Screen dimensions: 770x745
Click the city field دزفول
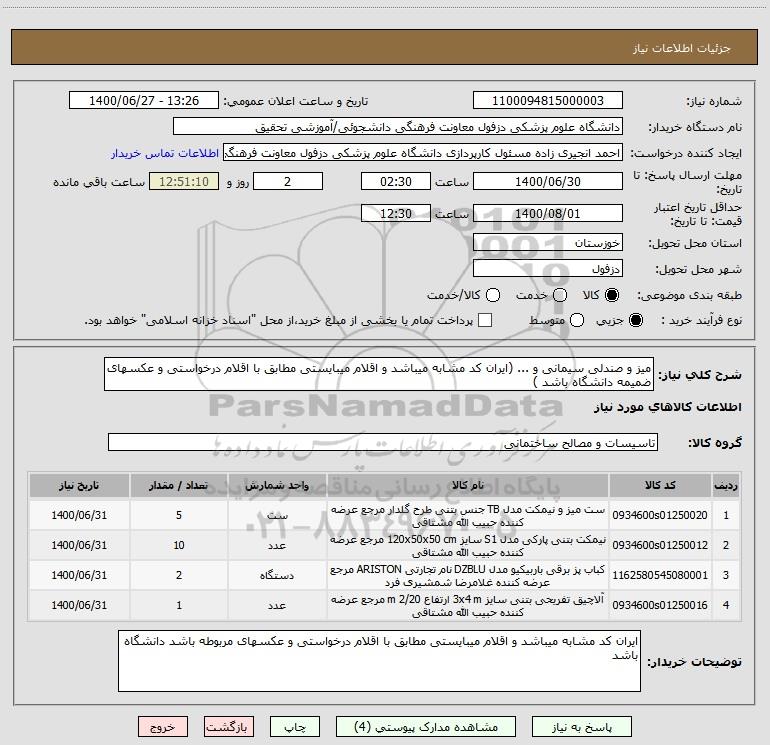tap(548, 269)
